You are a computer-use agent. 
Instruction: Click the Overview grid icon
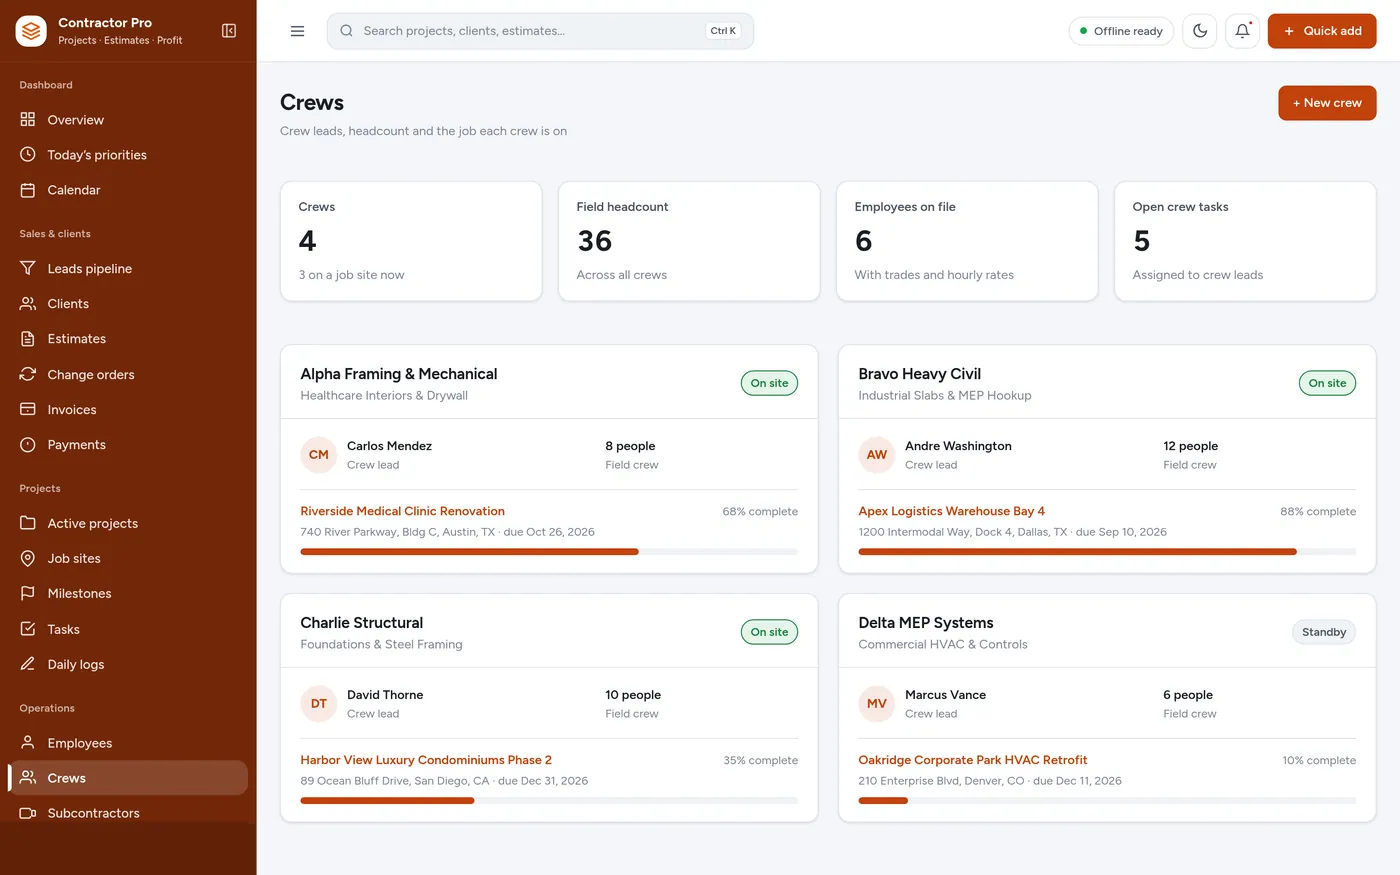point(28,119)
